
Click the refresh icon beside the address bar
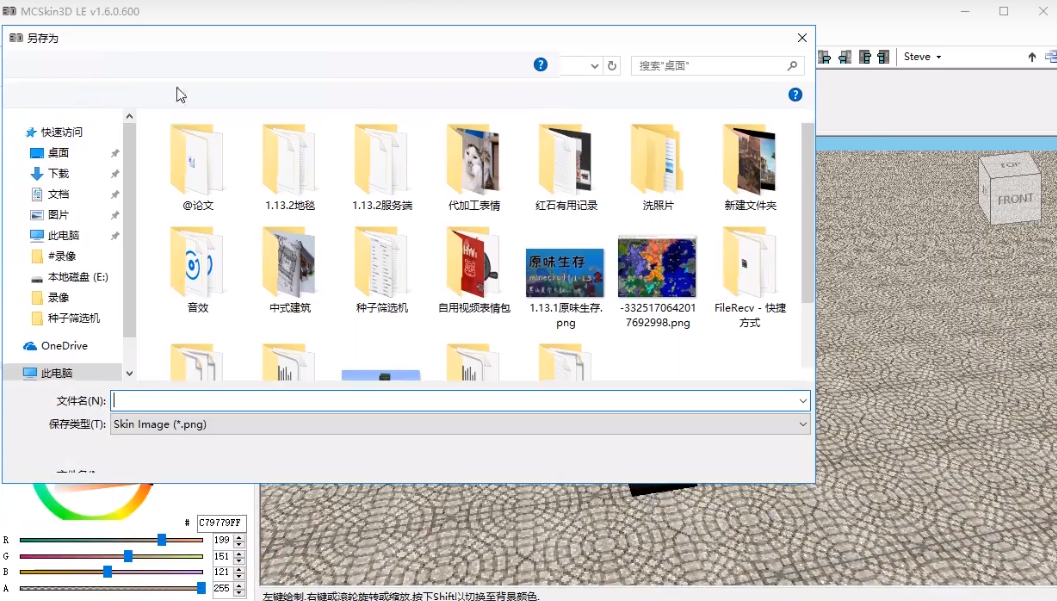point(613,66)
